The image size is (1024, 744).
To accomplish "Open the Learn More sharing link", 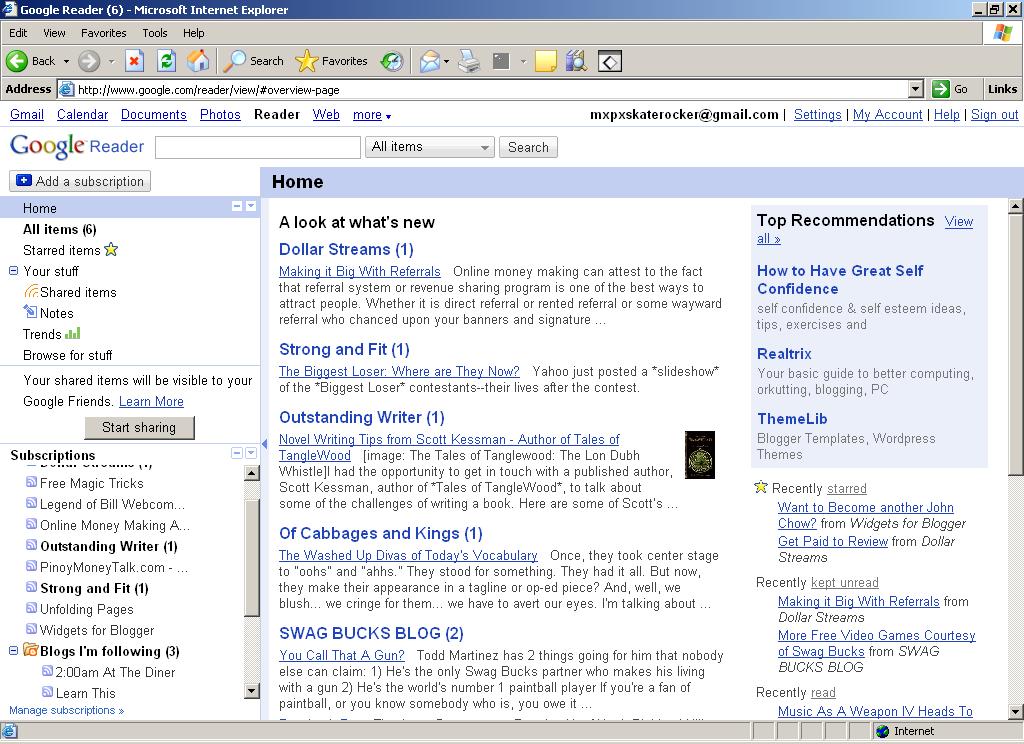I will (x=151, y=401).
